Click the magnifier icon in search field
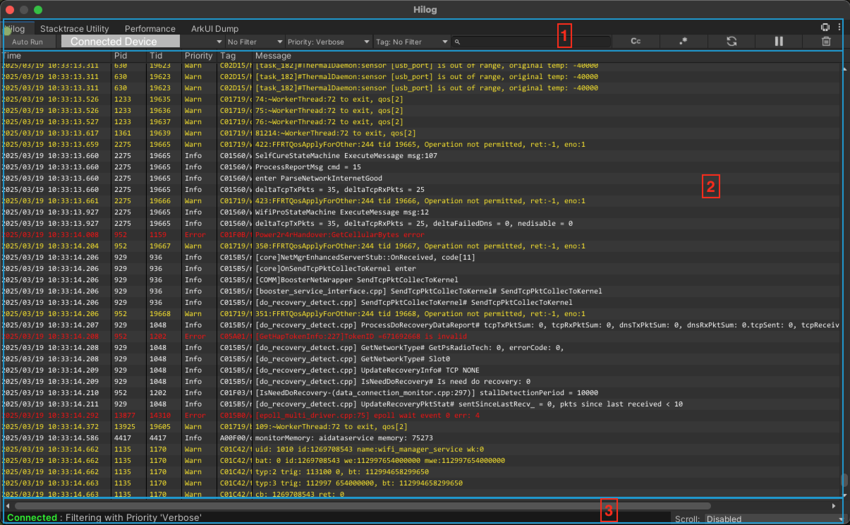Viewport: 850px width, 525px height. pos(458,42)
